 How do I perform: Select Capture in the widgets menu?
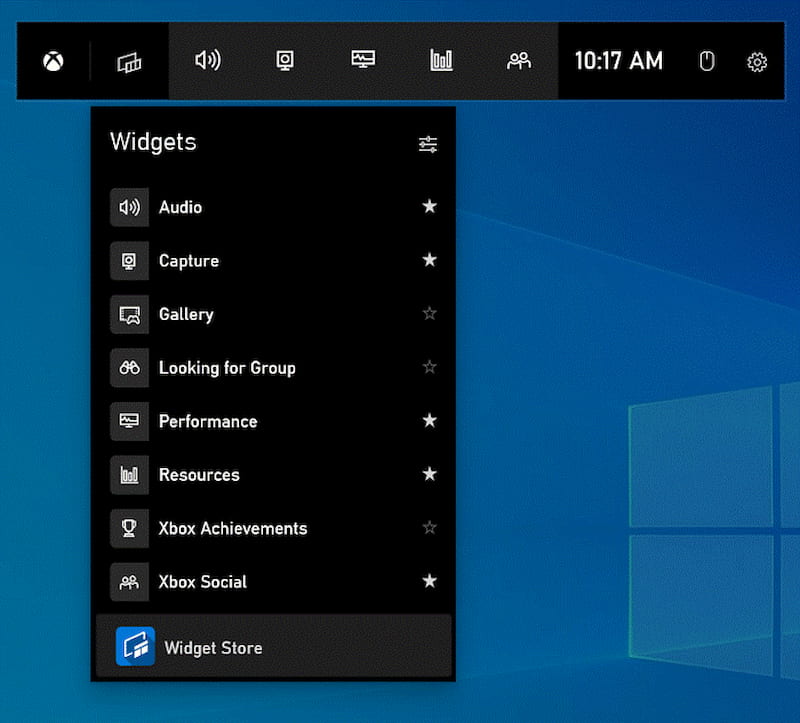(x=273, y=261)
